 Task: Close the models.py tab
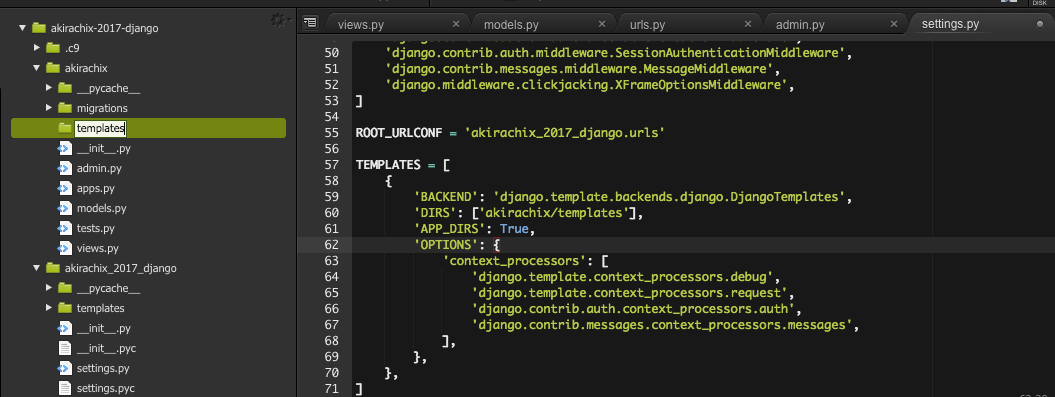602,24
